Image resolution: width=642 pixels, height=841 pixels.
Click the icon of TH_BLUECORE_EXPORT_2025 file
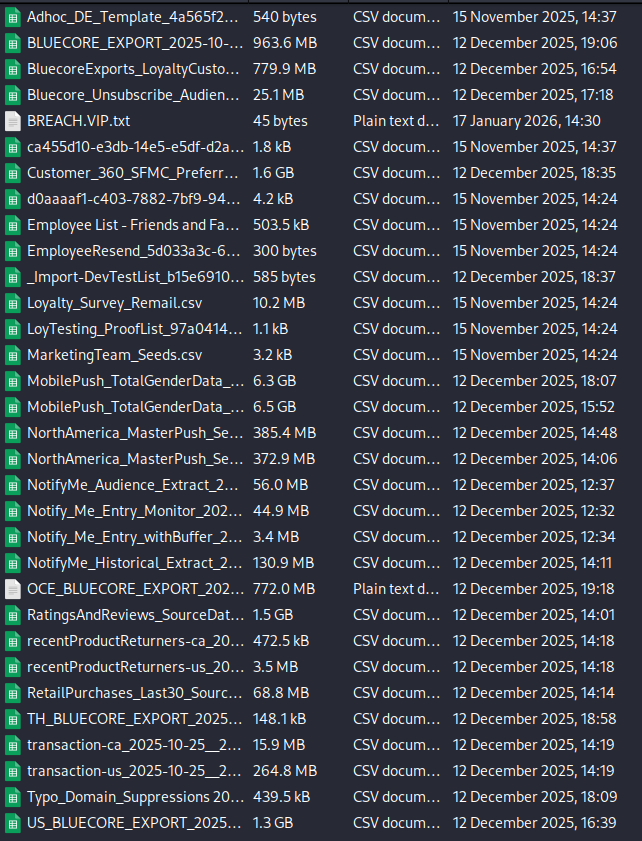pyautogui.click(x=12, y=719)
